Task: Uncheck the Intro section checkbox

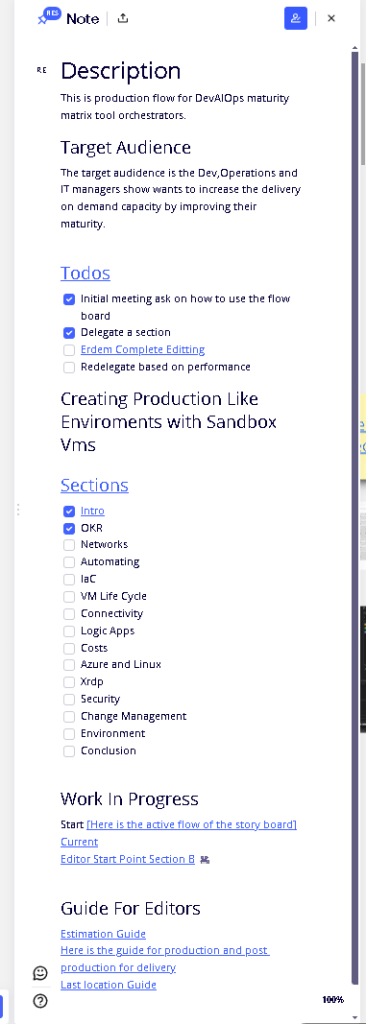Action: [69, 511]
